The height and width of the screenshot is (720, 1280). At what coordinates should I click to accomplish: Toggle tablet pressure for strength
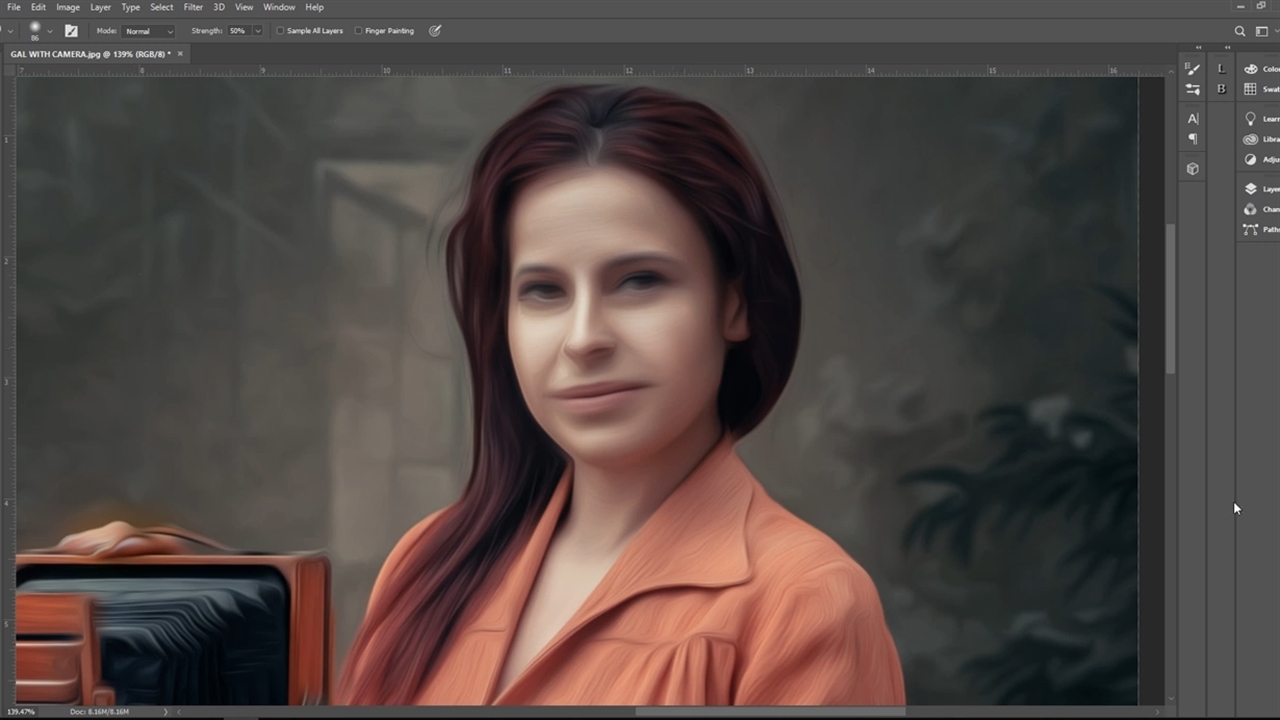coord(434,31)
